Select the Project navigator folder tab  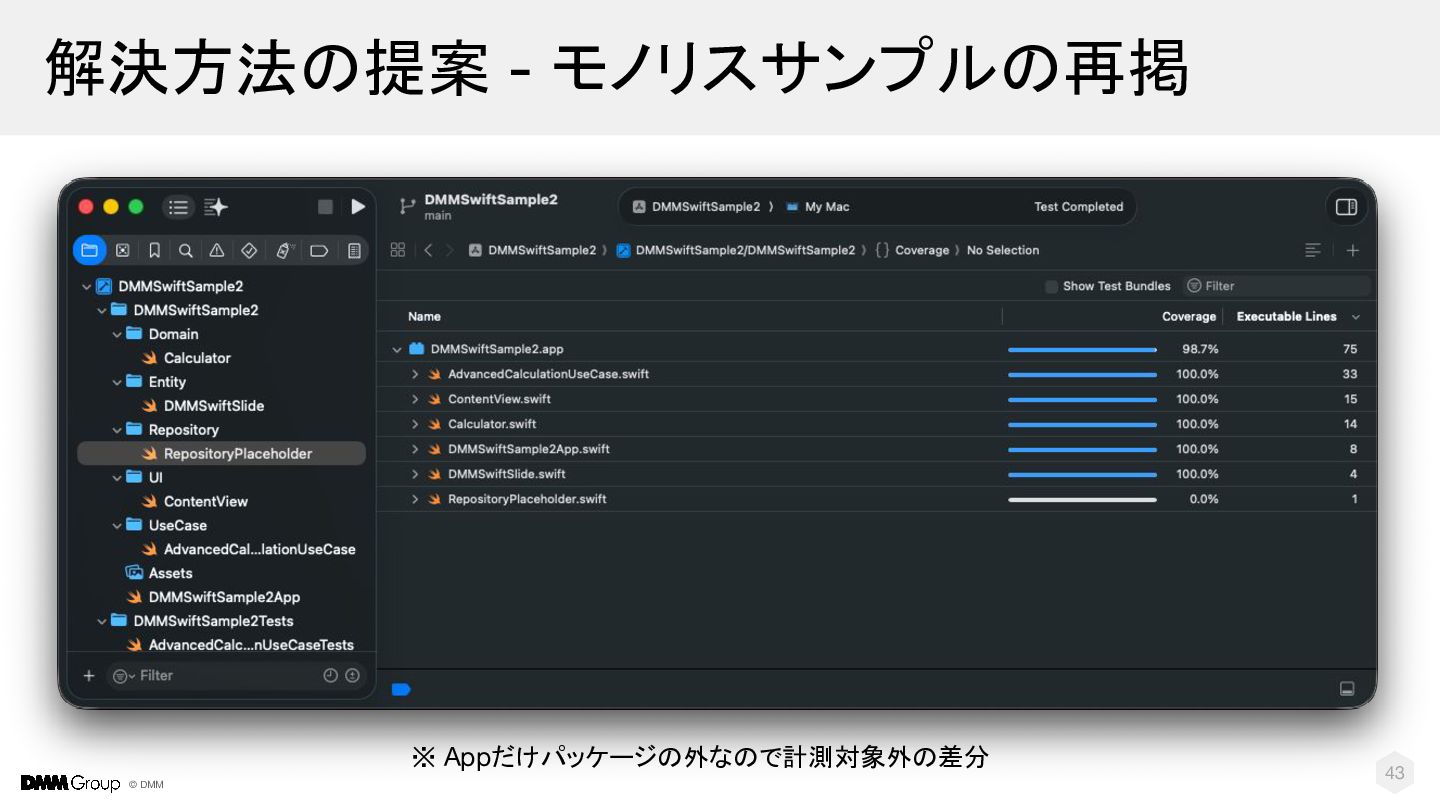pos(90,250)
